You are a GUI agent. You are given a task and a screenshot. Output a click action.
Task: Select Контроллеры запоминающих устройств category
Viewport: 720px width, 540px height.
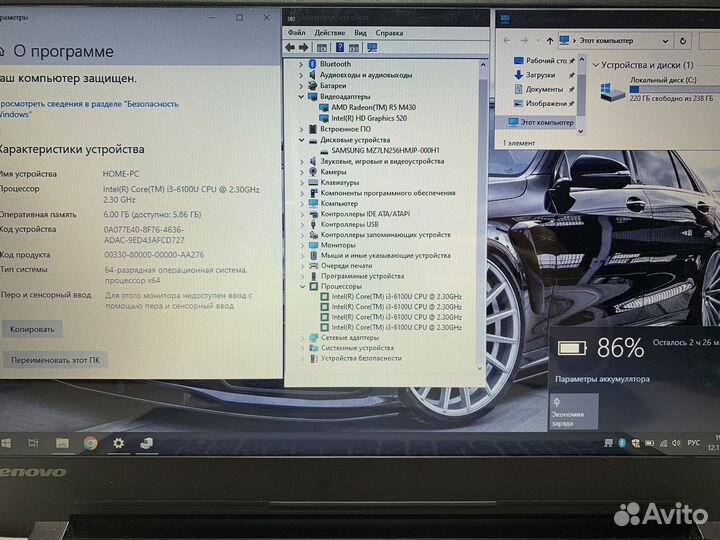[x=385, y=235]
